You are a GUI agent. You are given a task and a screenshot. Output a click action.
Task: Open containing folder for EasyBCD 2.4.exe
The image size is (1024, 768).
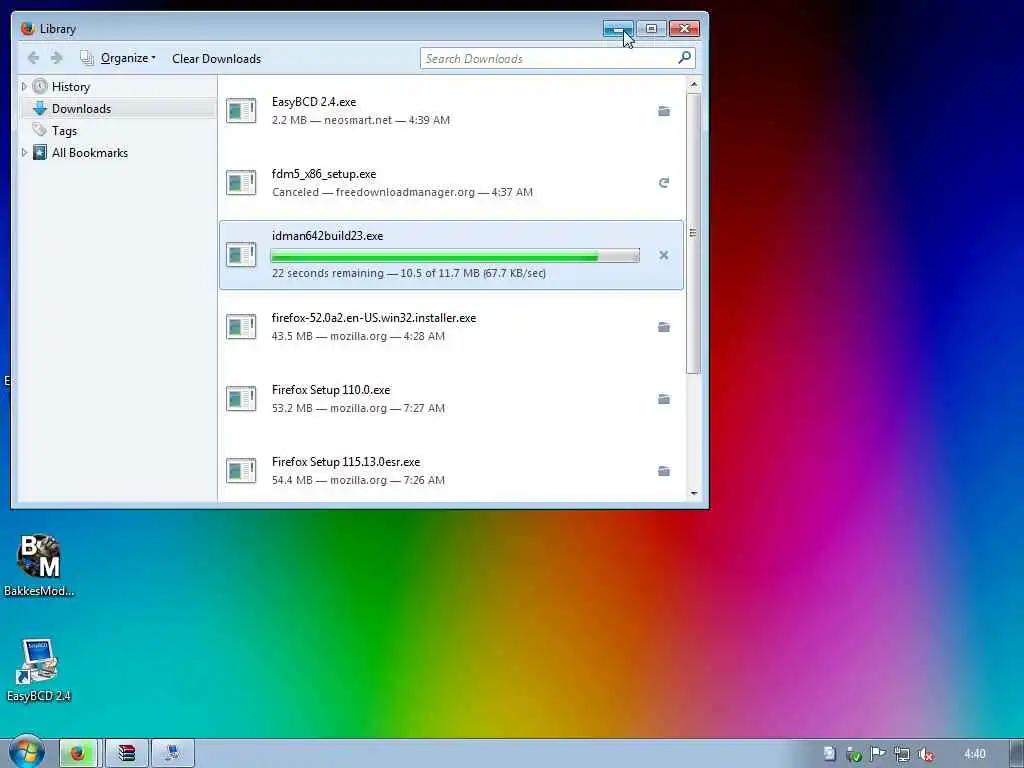[x=664, y=111]
